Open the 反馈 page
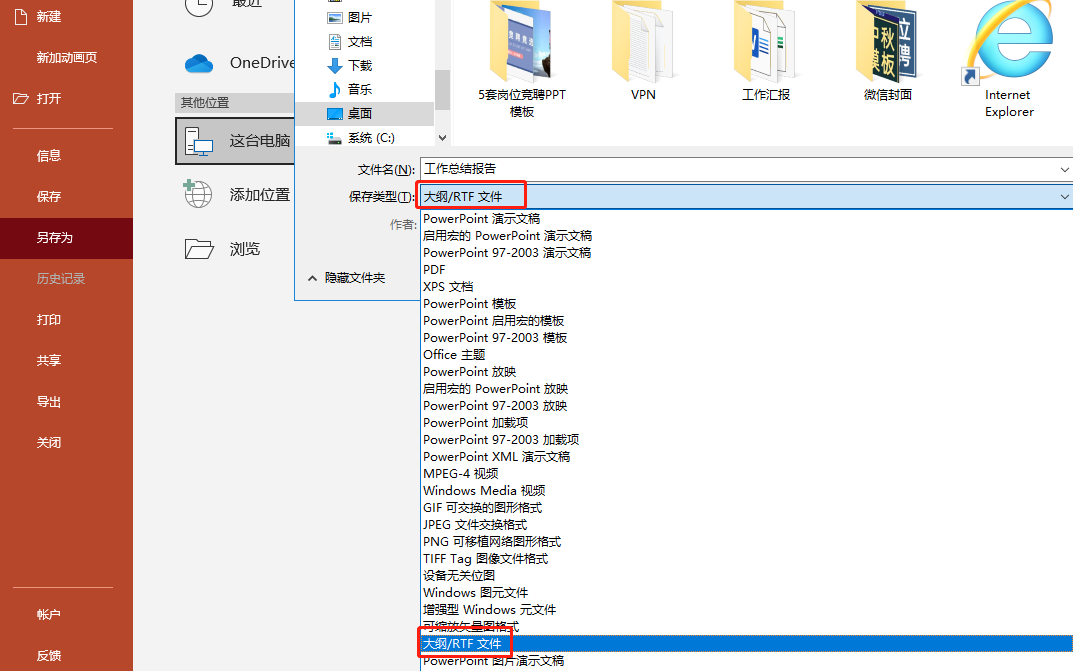1073x671 pixels. tap(48, 655)
